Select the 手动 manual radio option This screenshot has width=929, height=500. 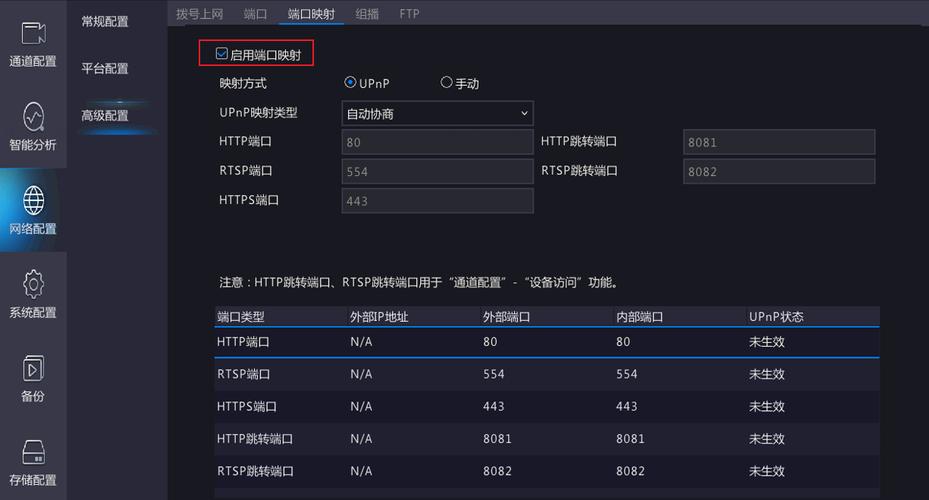point(446,82)
